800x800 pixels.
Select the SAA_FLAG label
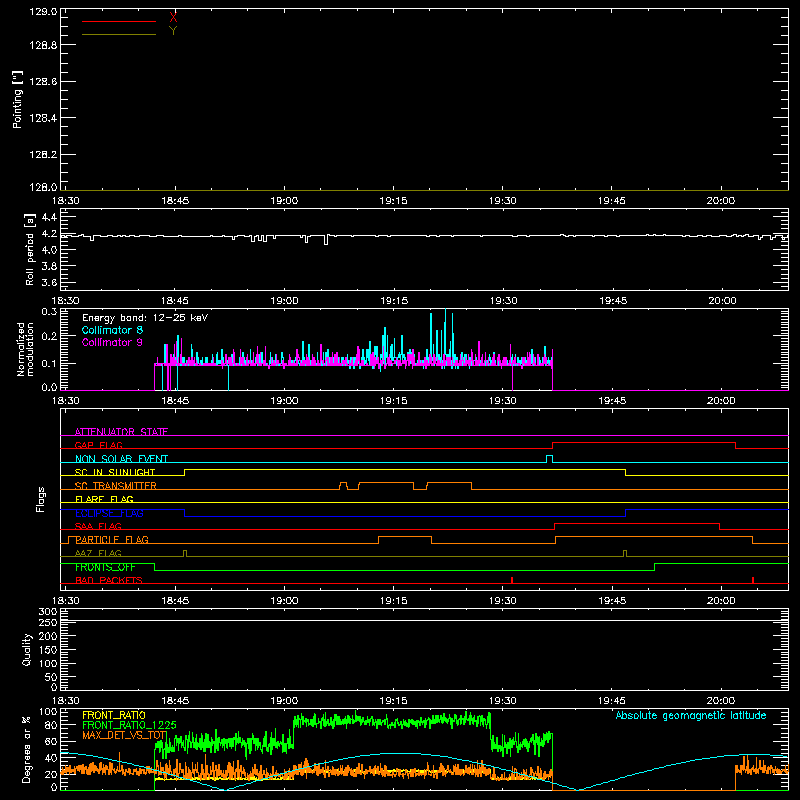pos(98,526)
